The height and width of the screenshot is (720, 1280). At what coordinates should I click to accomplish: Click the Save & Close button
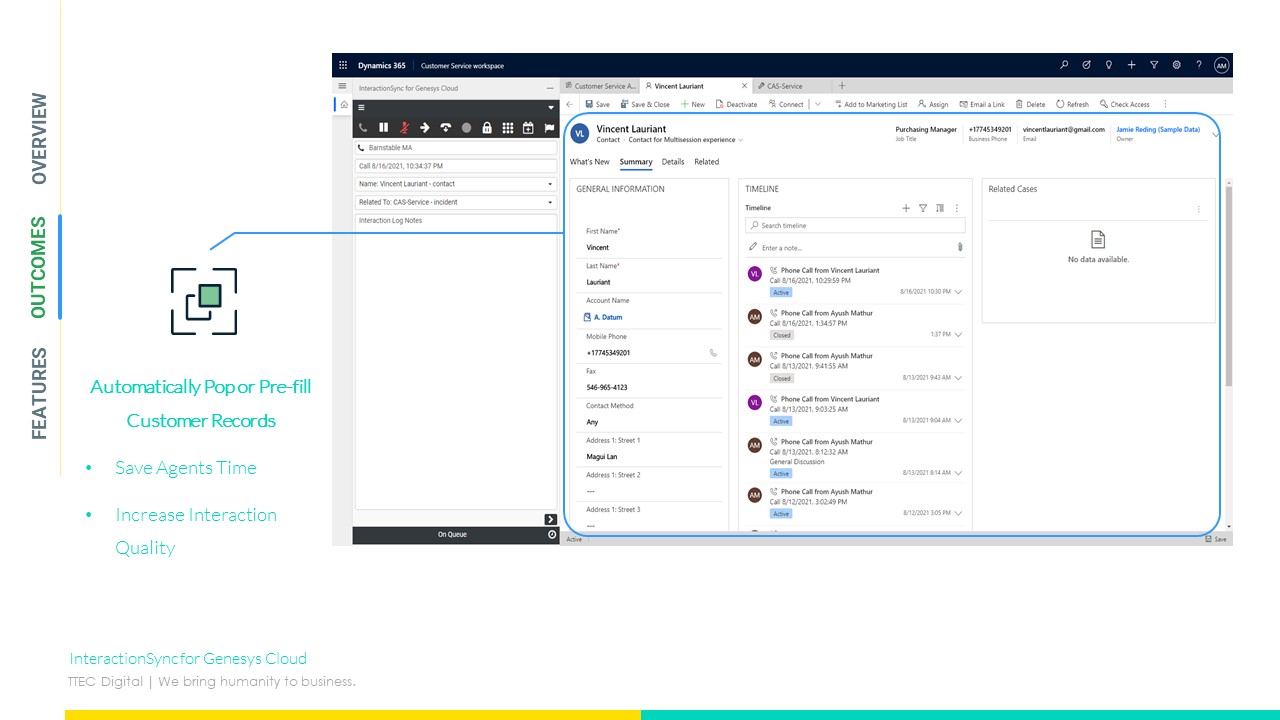[645, 104]
